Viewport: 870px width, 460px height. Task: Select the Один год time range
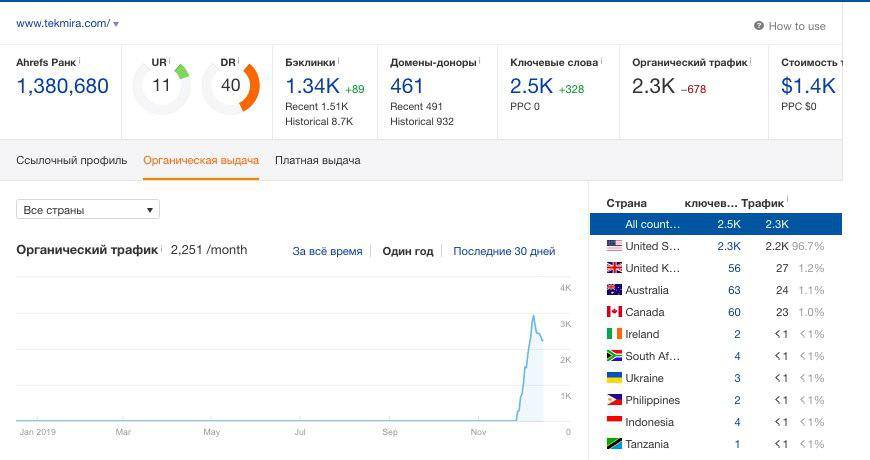point(408,251)
